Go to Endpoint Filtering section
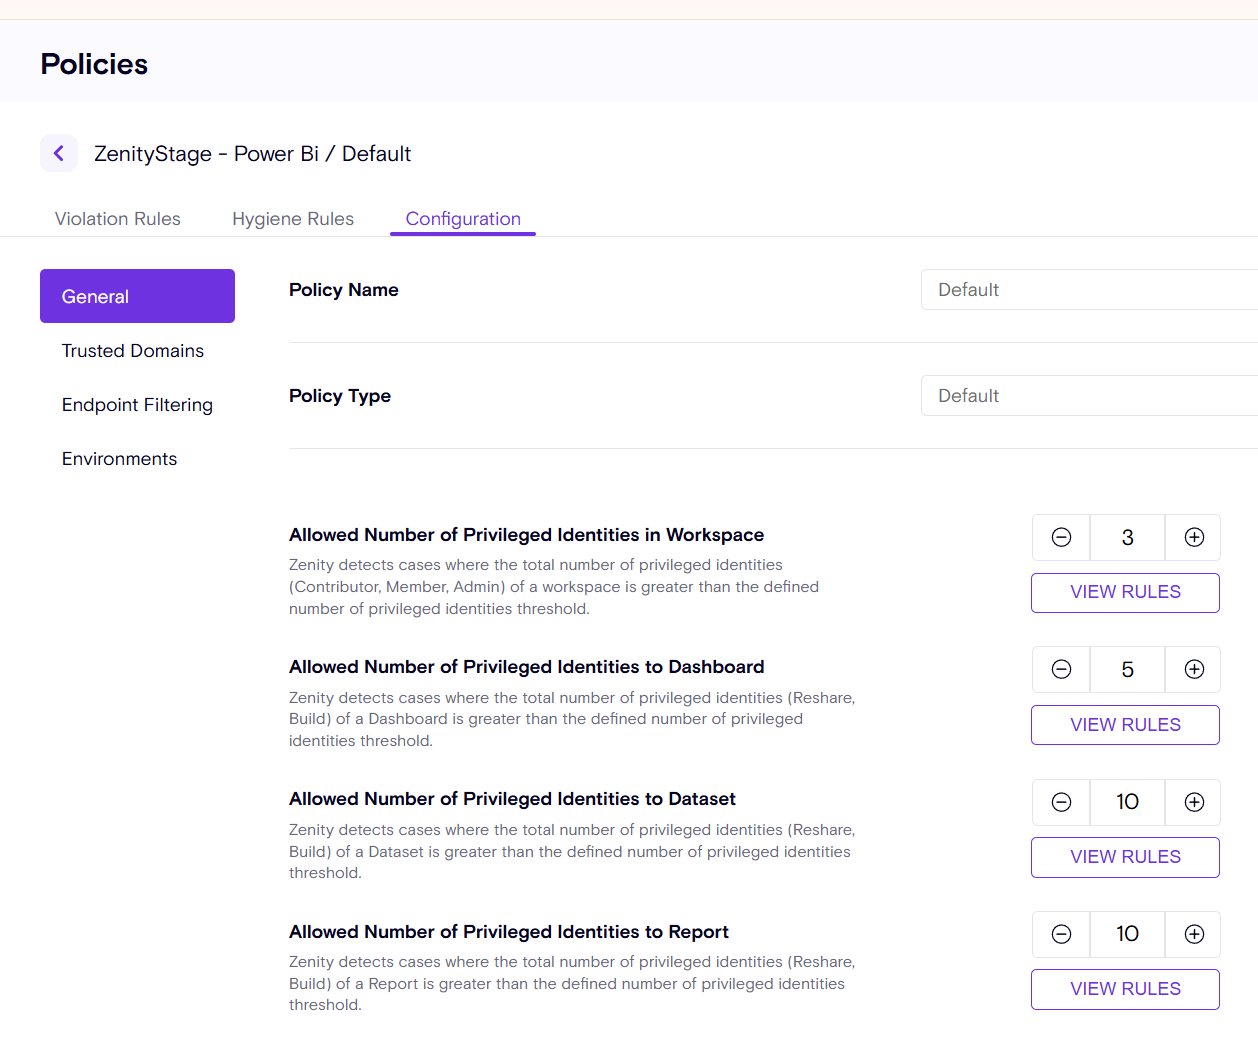The image size is (1258, 1062). (137, 405)
